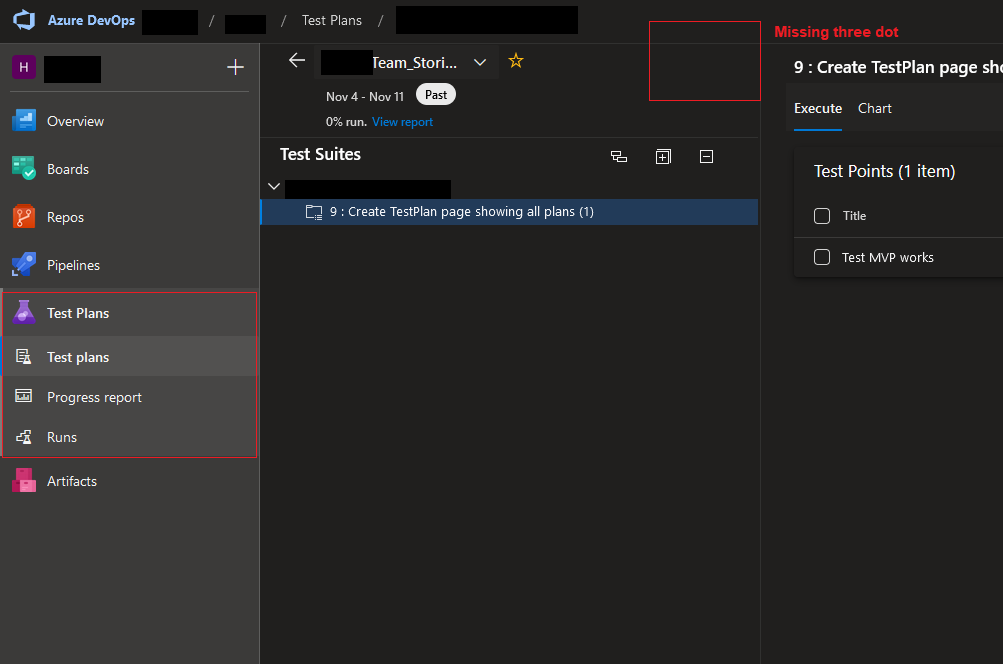Click the Runs icon
Image resolution: width=1003 pixels, height=664 pixels.
click(24, 437)
